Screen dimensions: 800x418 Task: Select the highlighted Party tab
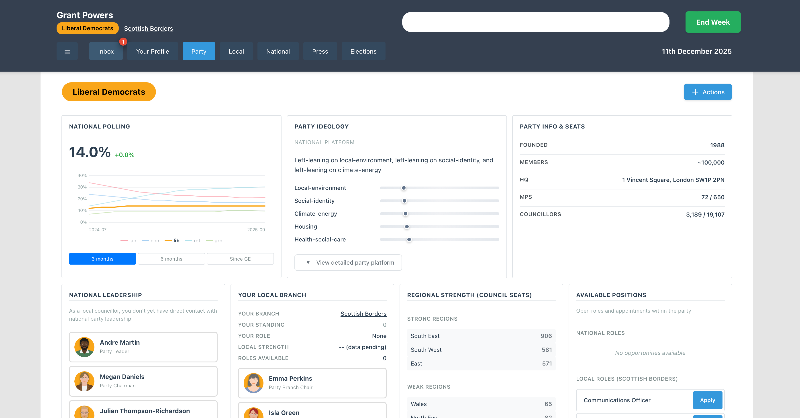click(x=199, y=51)
